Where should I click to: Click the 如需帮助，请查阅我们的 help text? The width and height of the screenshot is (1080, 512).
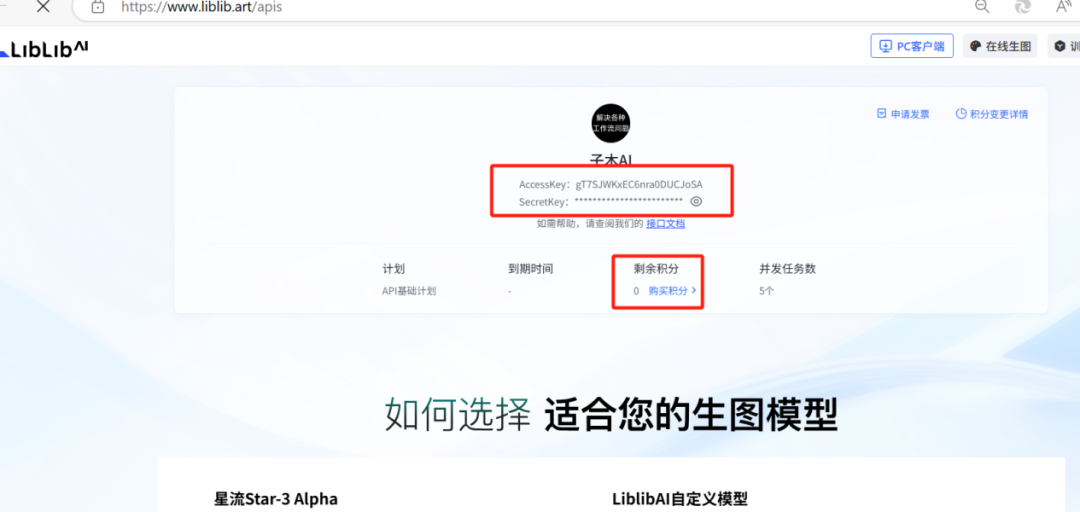click(590, 224)
